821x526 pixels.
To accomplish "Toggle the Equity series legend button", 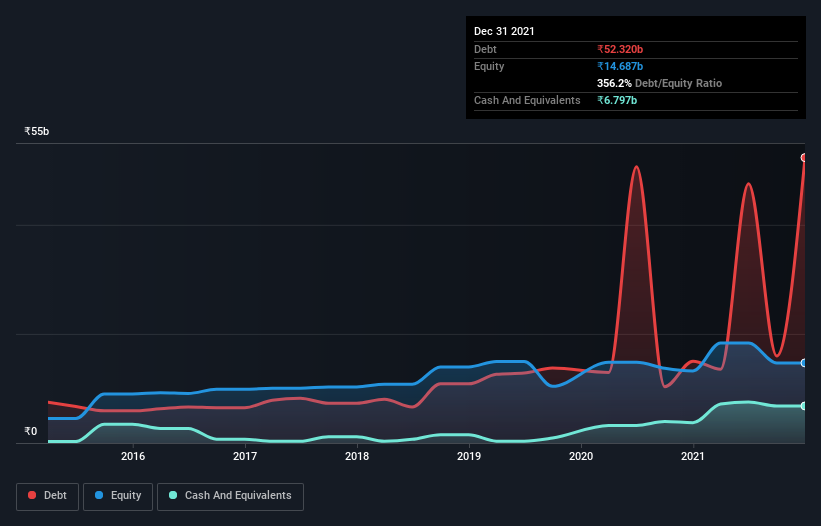I will coord(118,496).
